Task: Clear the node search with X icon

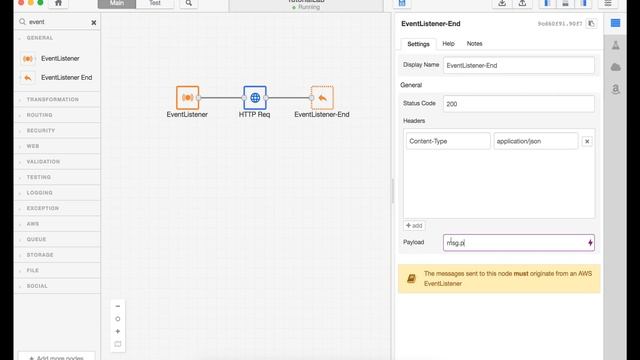Action: pos(93,22)
